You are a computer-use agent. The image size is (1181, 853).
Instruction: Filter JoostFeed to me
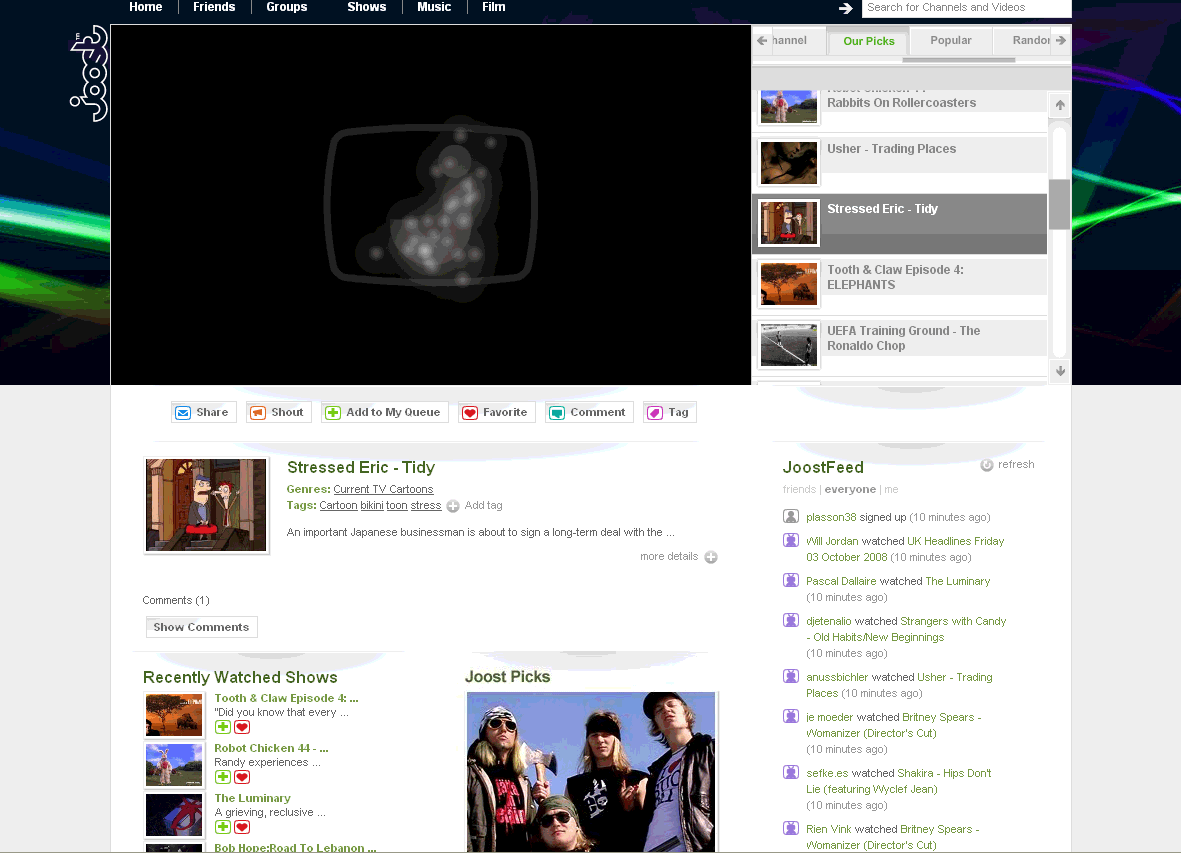click(x=891, y=490)
